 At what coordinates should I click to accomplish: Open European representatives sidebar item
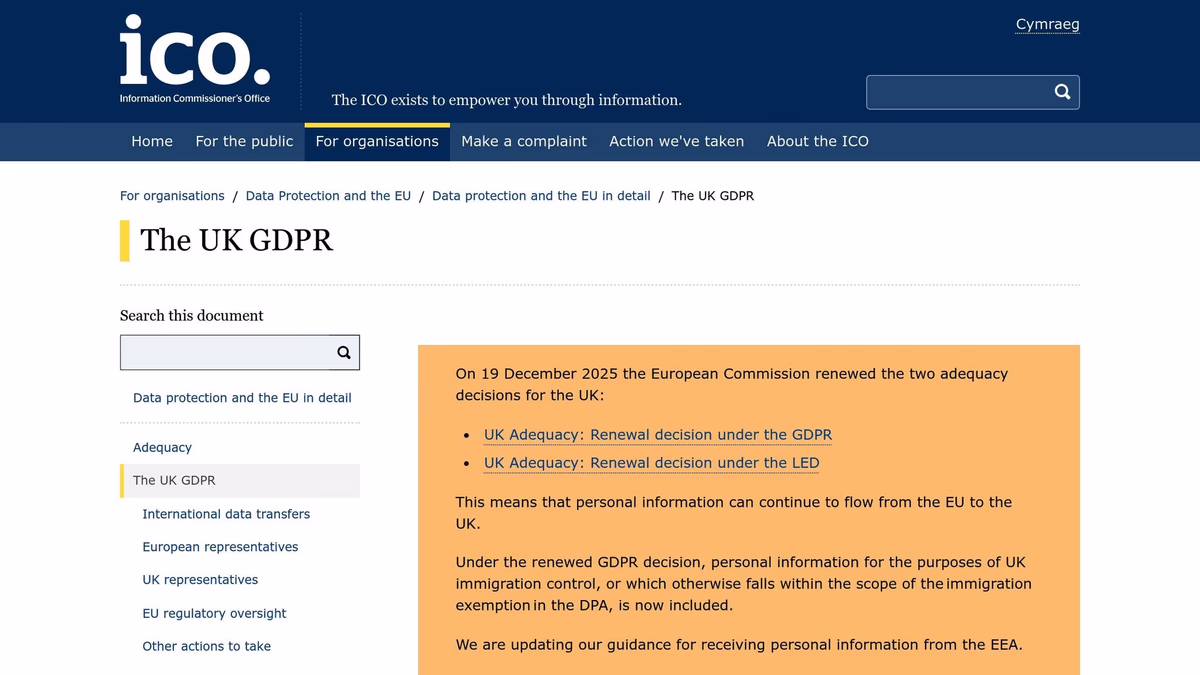220,547
